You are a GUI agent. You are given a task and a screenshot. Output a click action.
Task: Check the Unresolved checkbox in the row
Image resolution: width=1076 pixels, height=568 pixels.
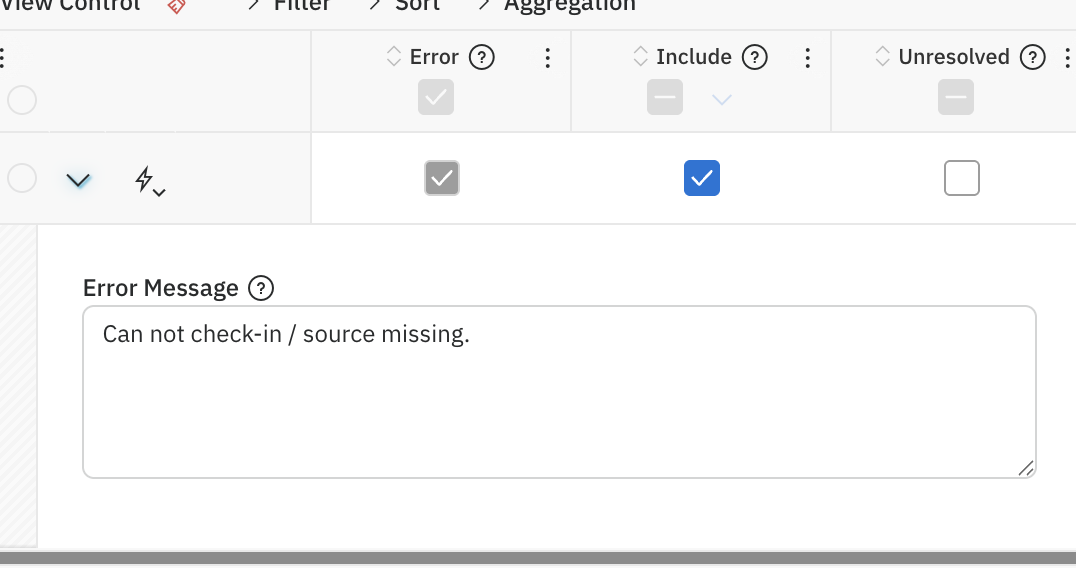(x=962, y=179)
